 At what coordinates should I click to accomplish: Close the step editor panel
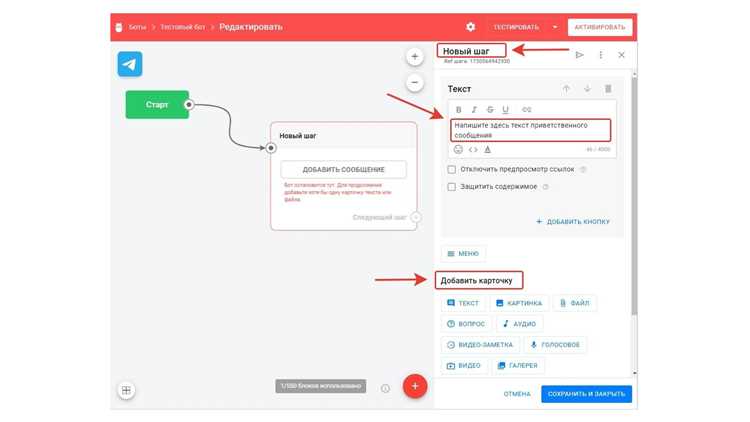tap(621, 55)
